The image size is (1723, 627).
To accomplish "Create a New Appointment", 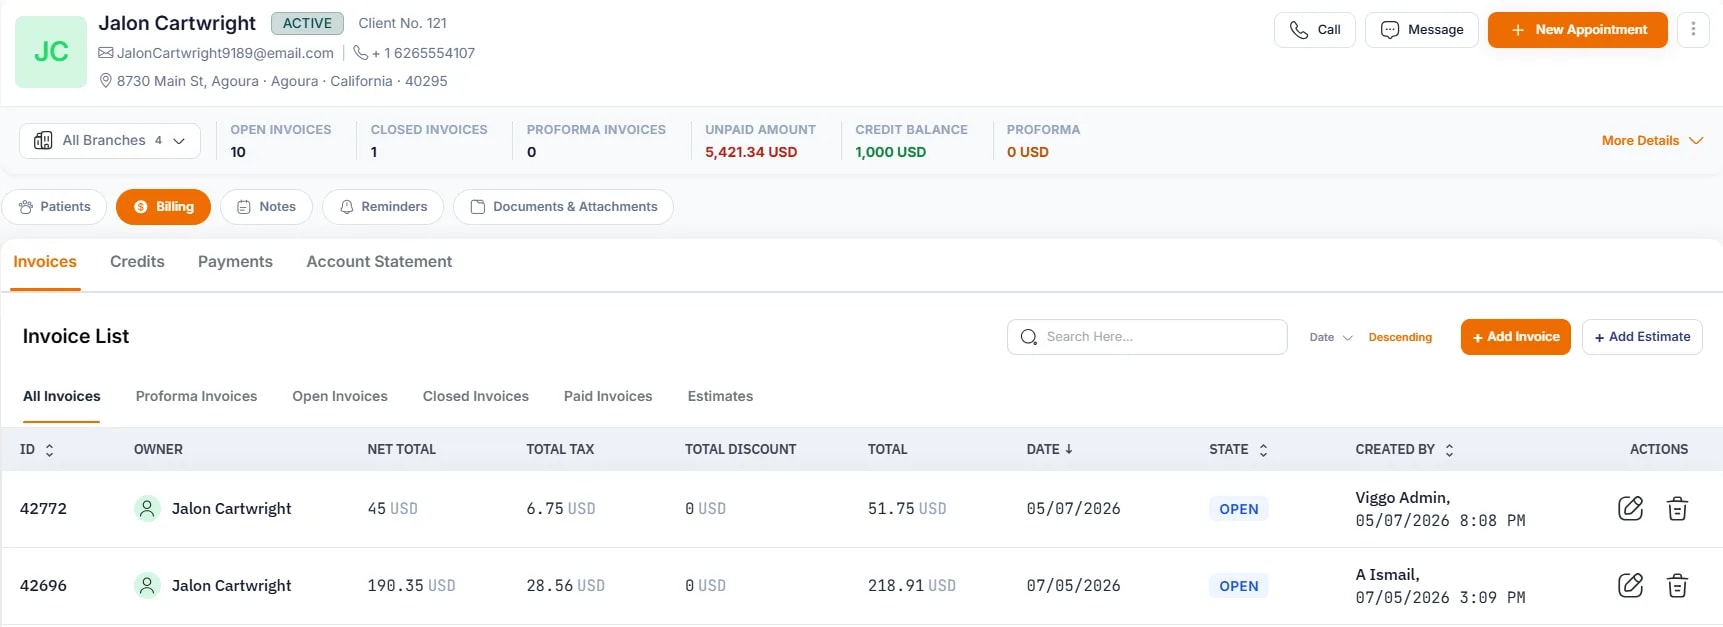I will (1577, 30).
